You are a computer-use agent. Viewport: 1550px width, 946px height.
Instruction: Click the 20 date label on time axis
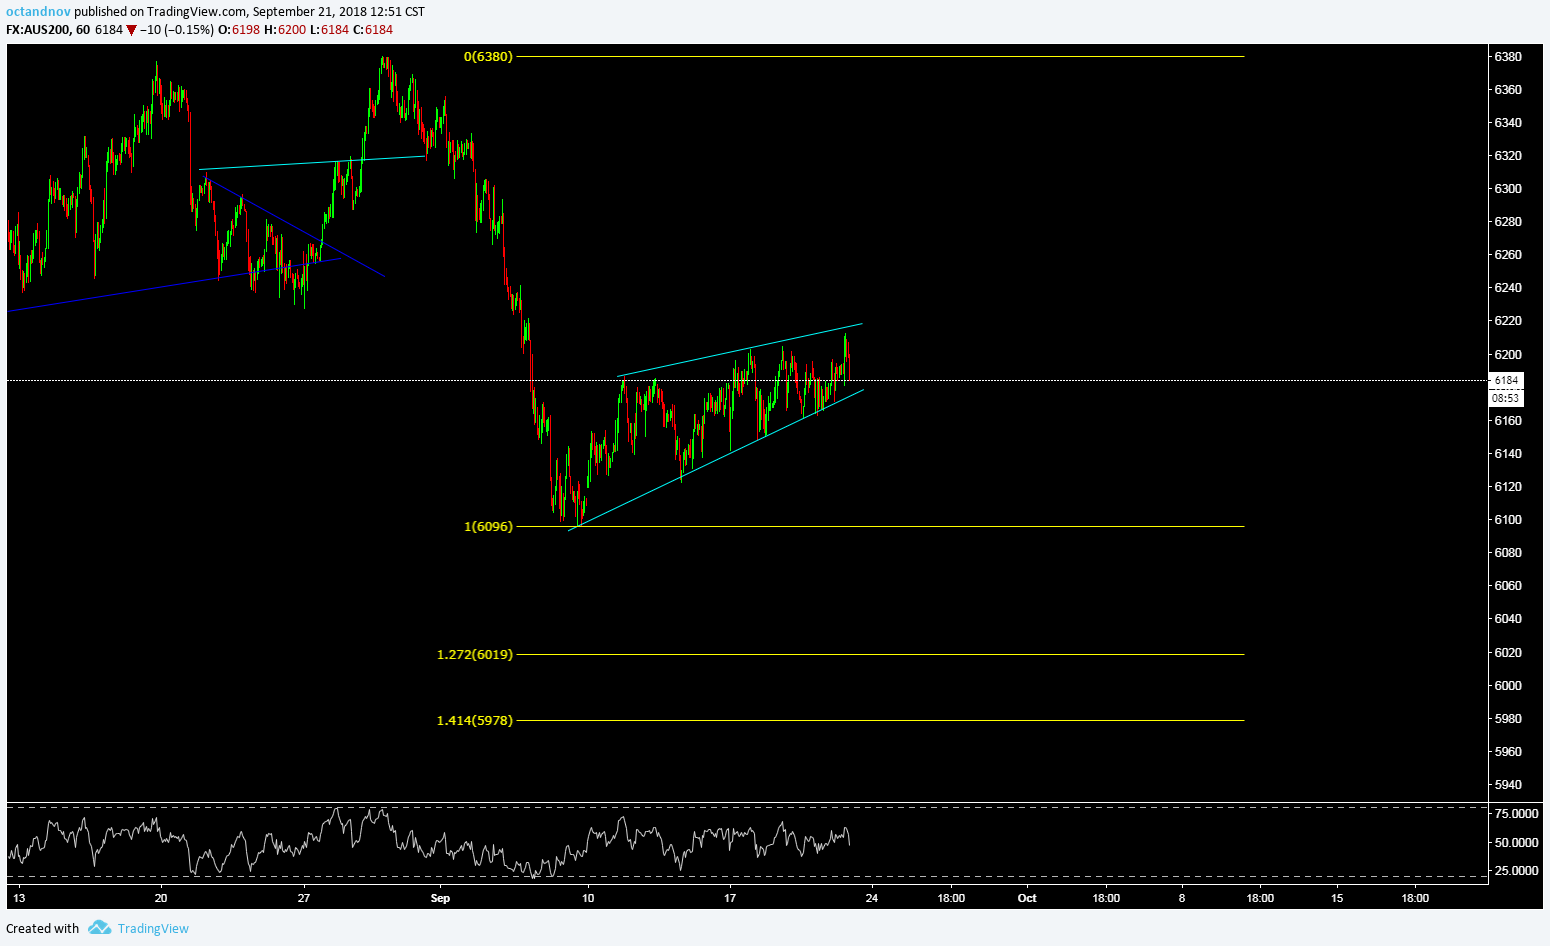tap(161, 898)
